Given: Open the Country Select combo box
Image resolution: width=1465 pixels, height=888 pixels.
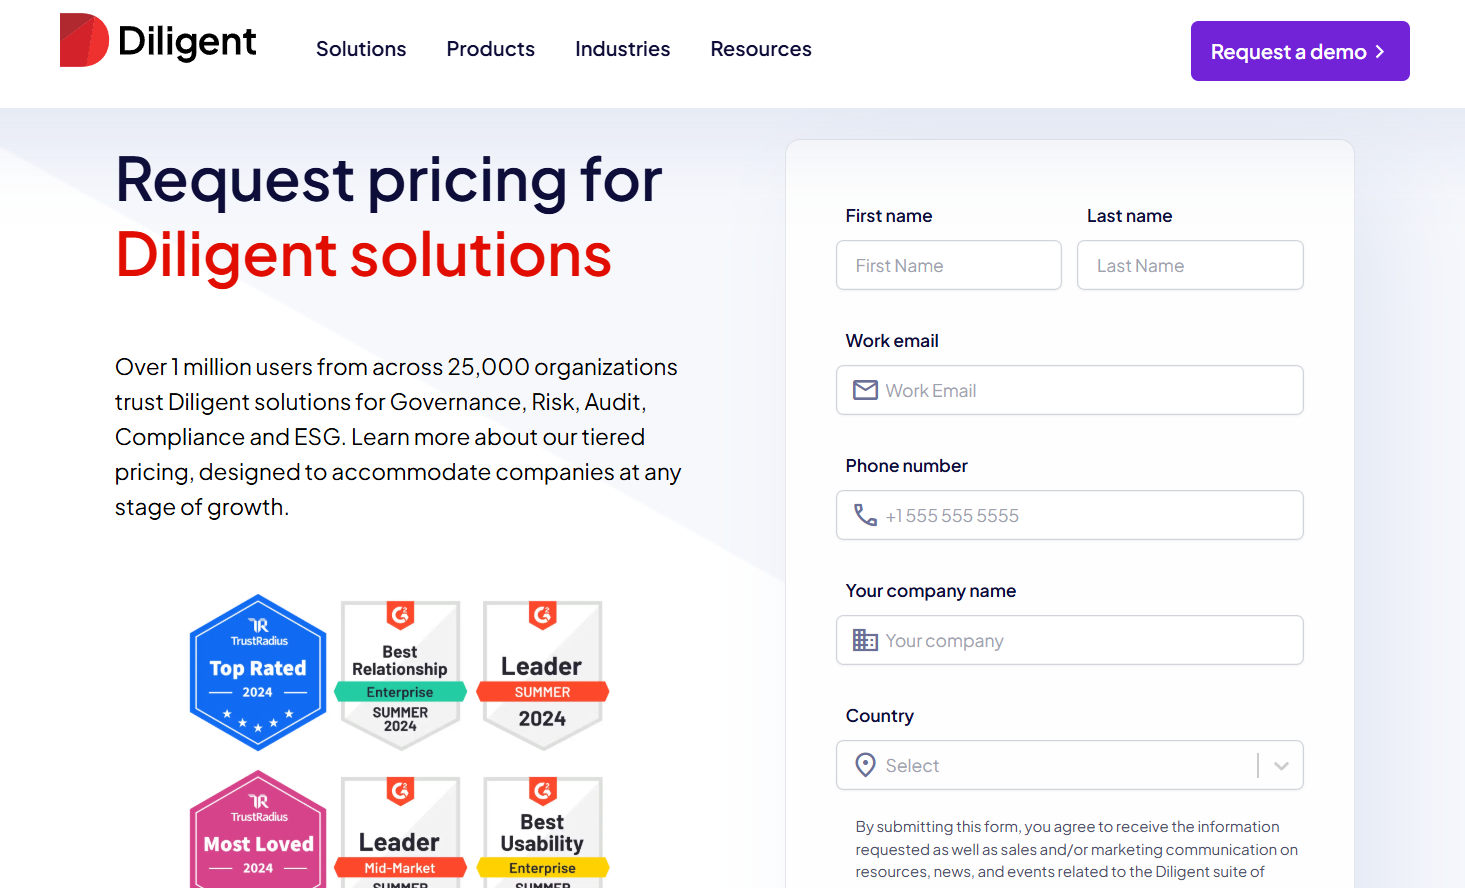Looking at the screenshot, I should (1050, 766).
